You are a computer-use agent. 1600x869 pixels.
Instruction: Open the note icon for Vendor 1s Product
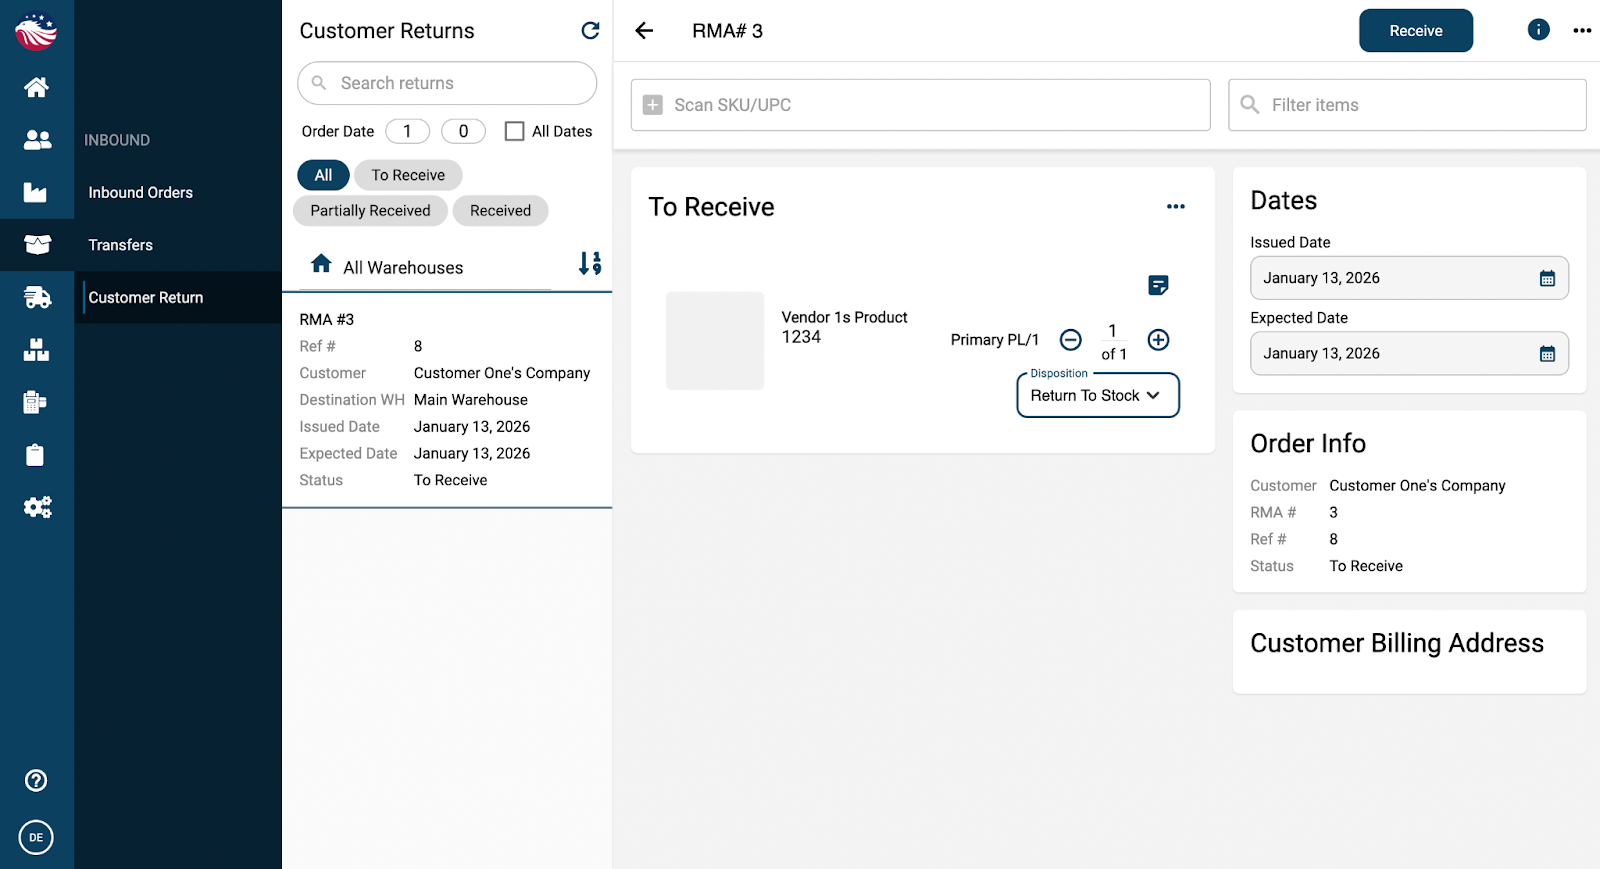1158,286
